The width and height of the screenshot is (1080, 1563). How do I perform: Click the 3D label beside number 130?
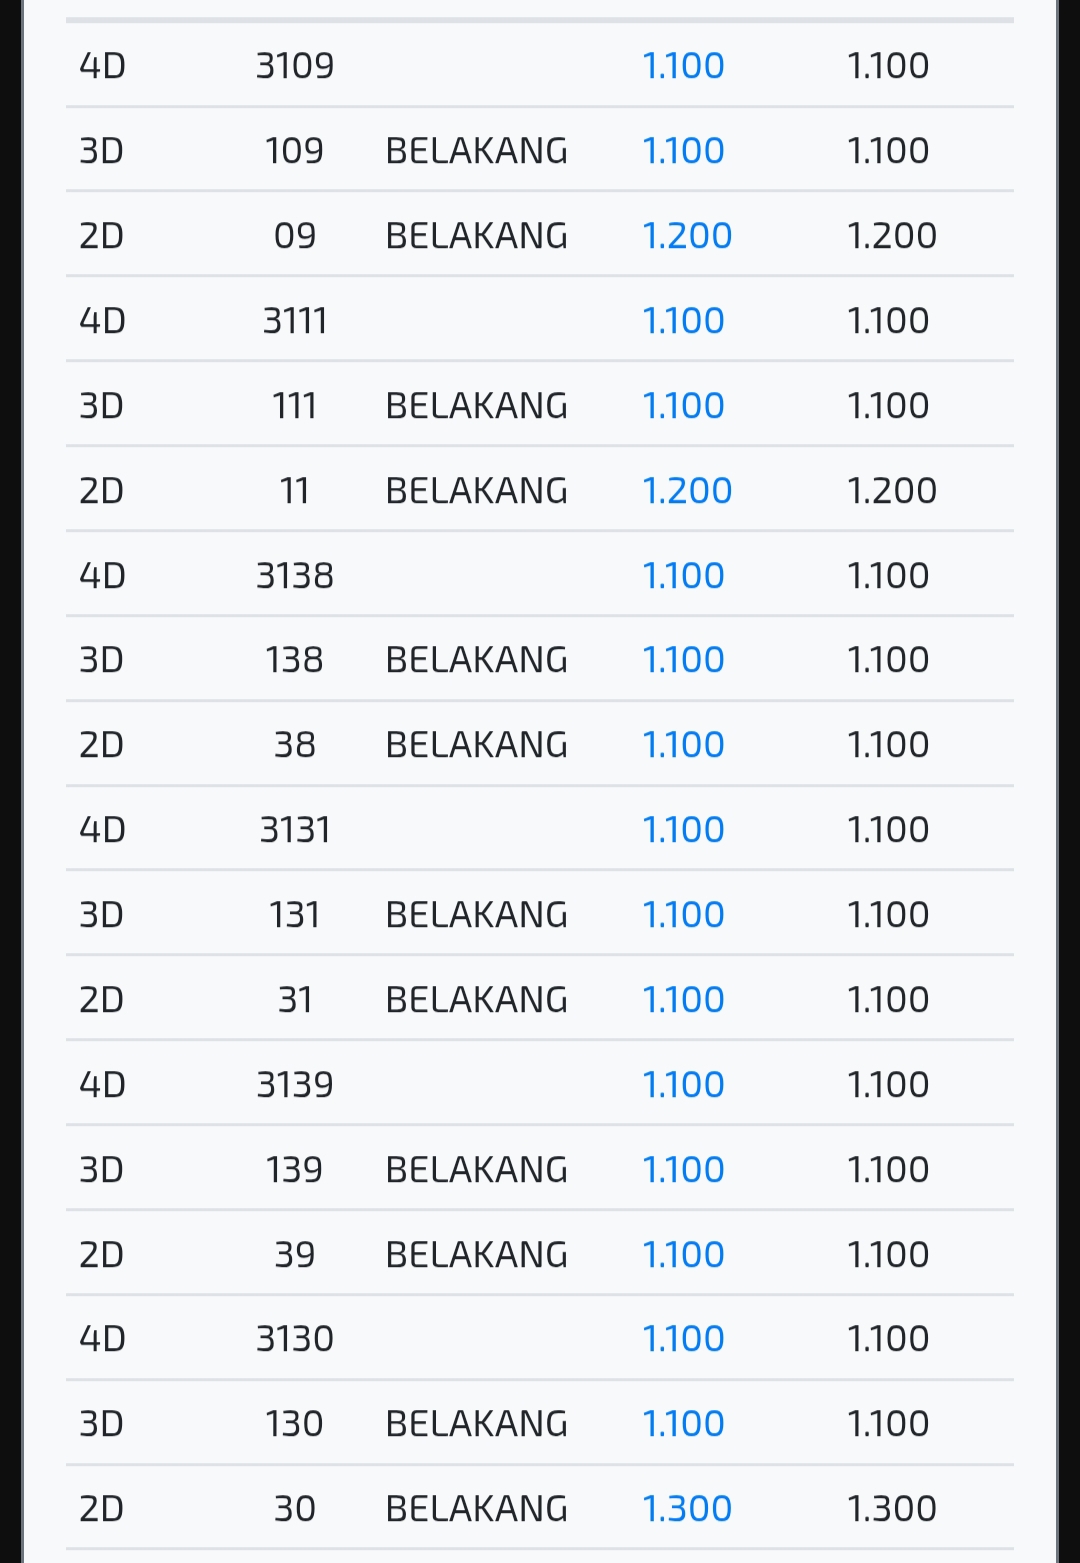tap(102, 1424)
